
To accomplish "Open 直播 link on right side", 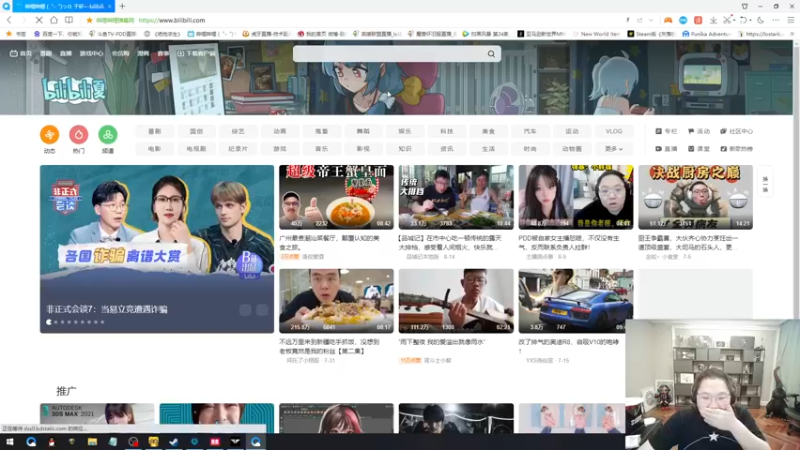I will pyautogui.click(x=666, y=148).
